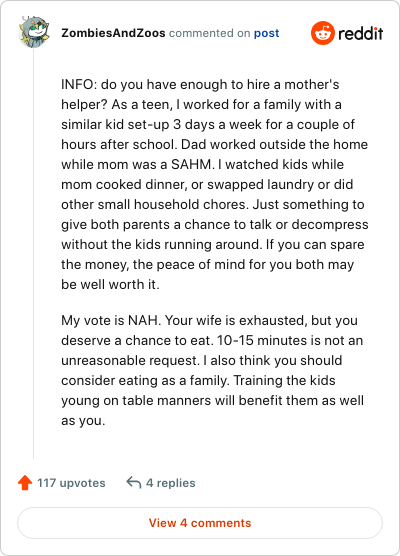This screenshot has width=400, height=556.
Task: Click the "commented on" text
Action: pos(210,33)
